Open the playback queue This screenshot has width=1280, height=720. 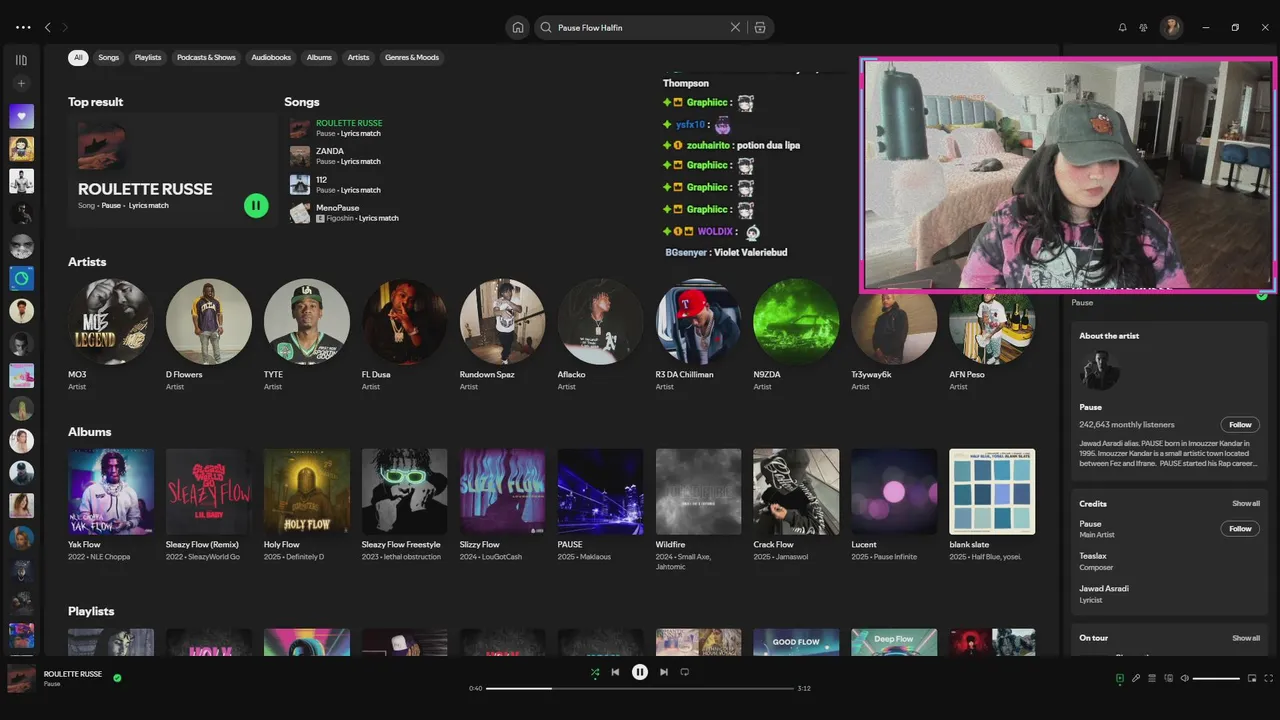pyautogui.click(x=1152, y=678)
